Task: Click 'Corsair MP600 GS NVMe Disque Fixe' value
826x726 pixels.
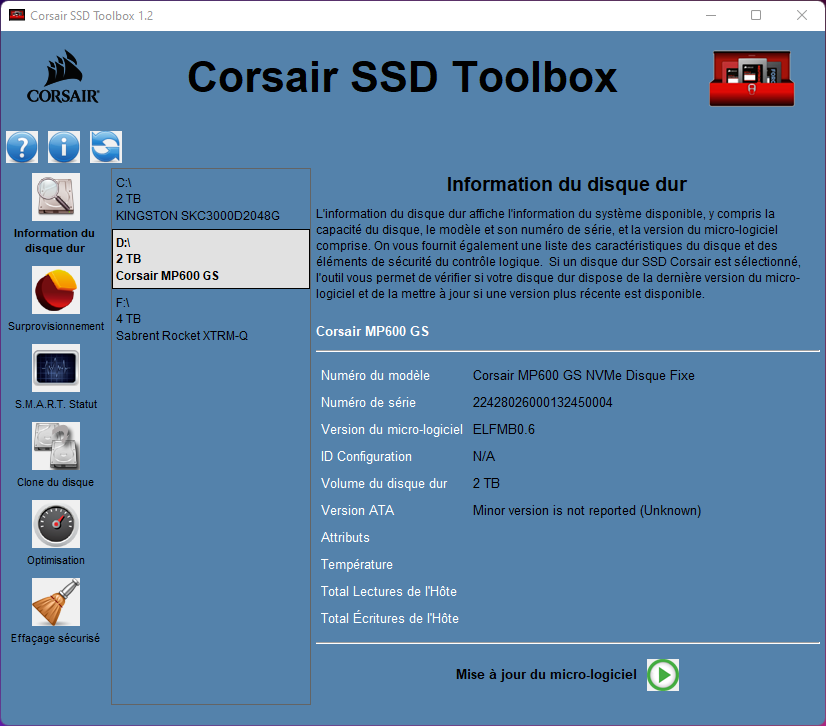Action: [584, 376]
